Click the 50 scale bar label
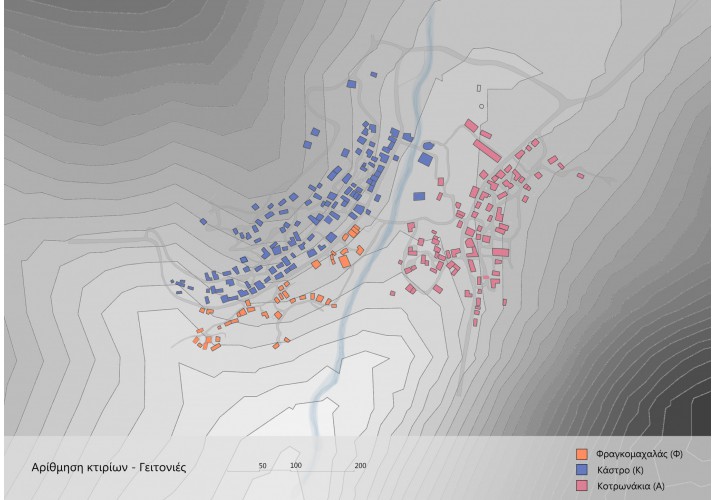This screenshot has width=715, height=500. tap(263, 466)
